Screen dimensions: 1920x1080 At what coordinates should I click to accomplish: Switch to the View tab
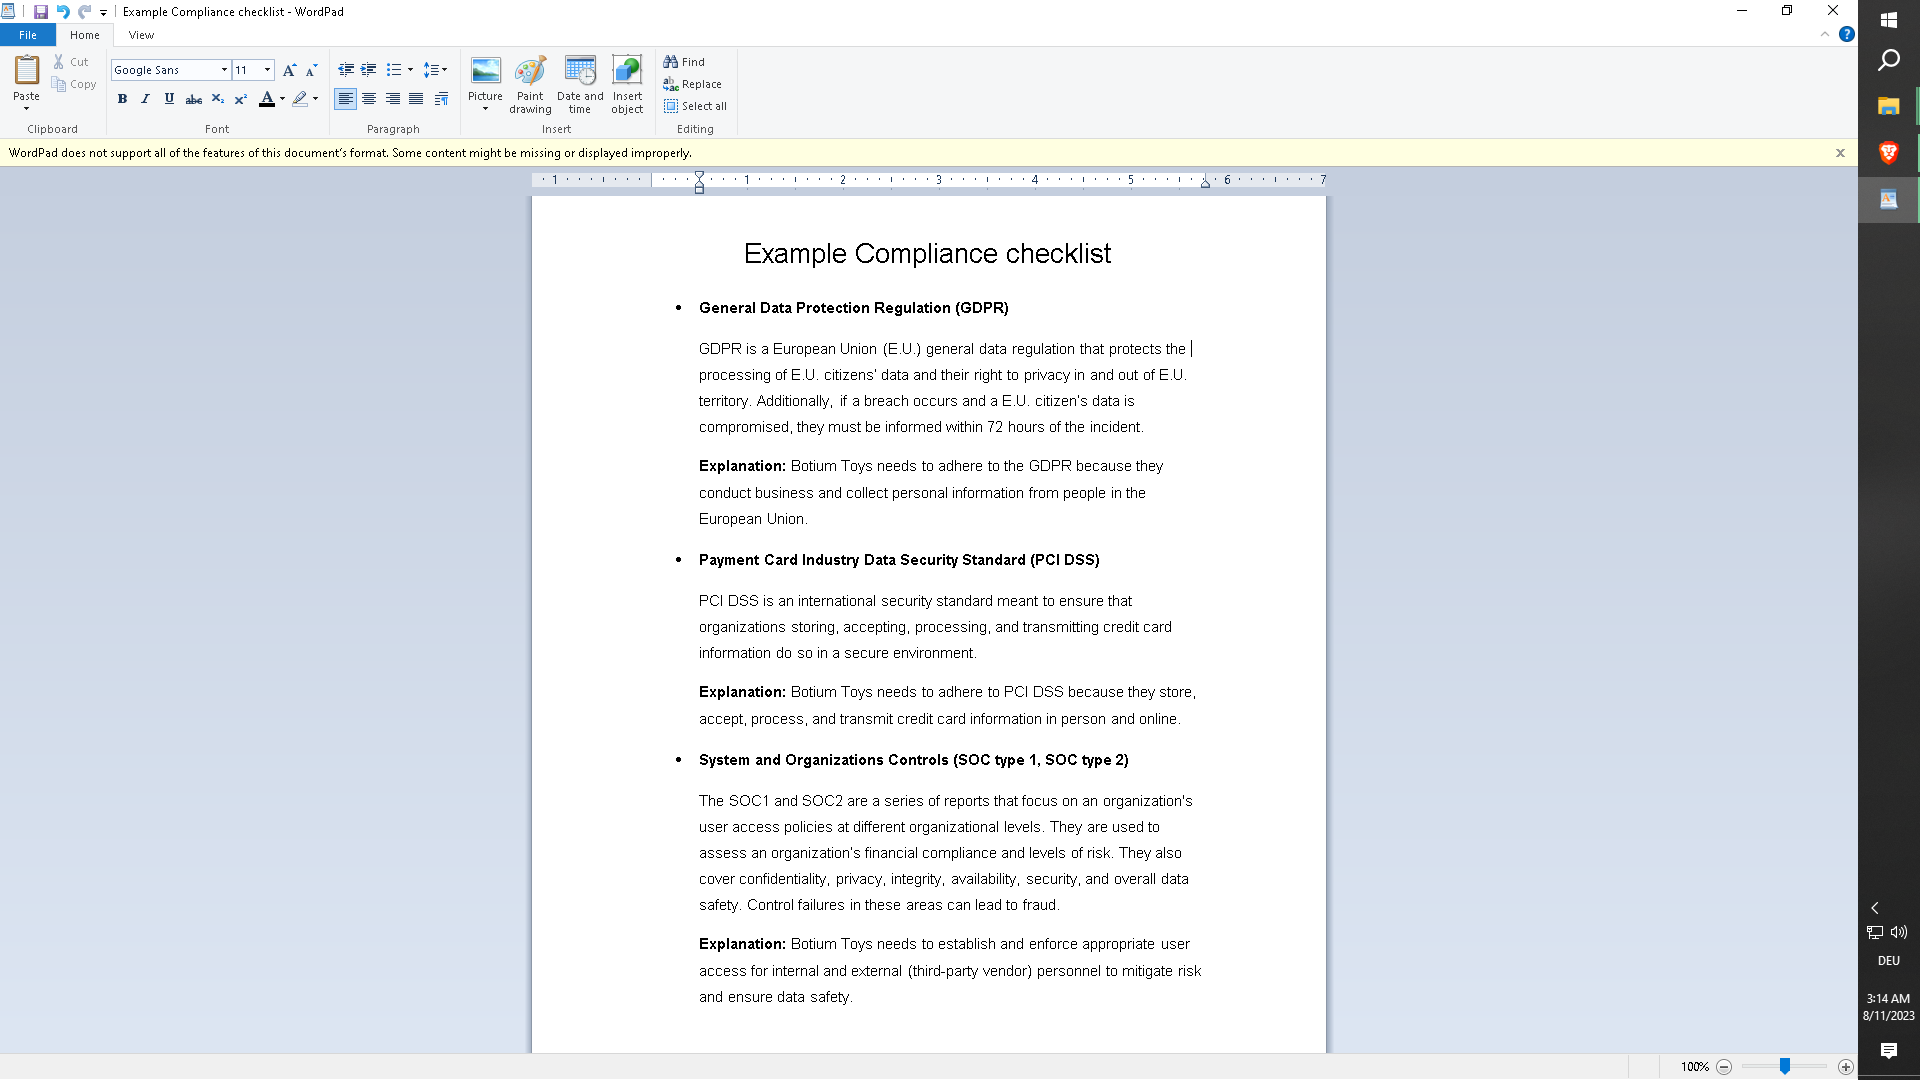tap(141, 35)
